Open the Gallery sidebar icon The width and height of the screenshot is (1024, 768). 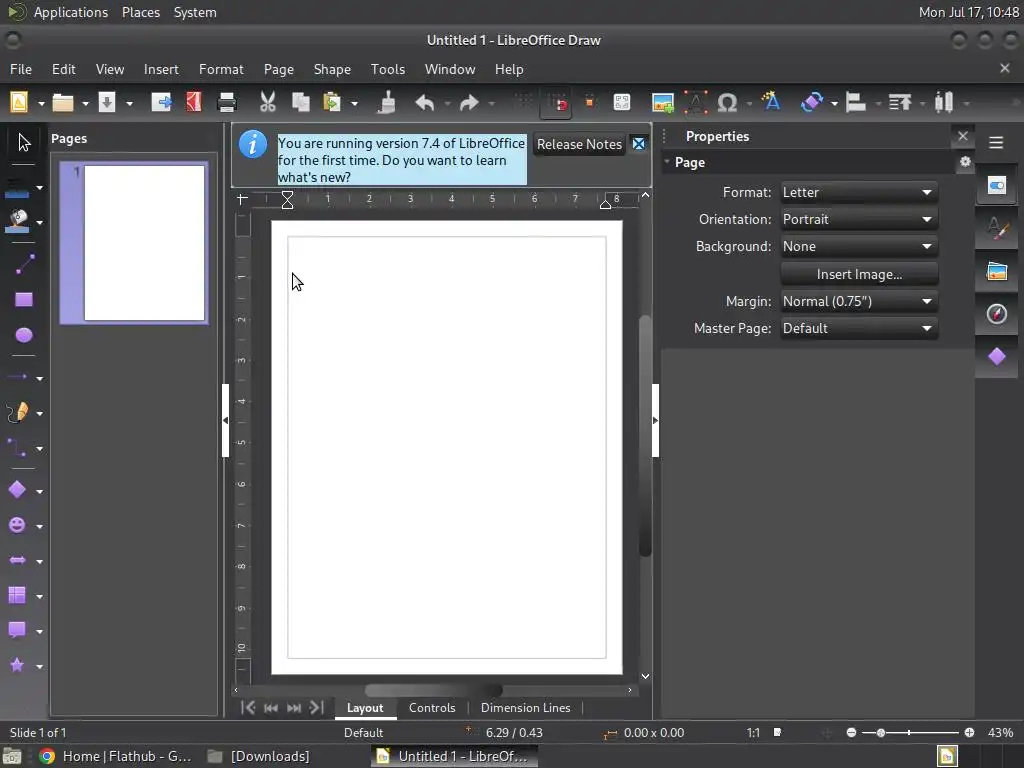point(997,271)
